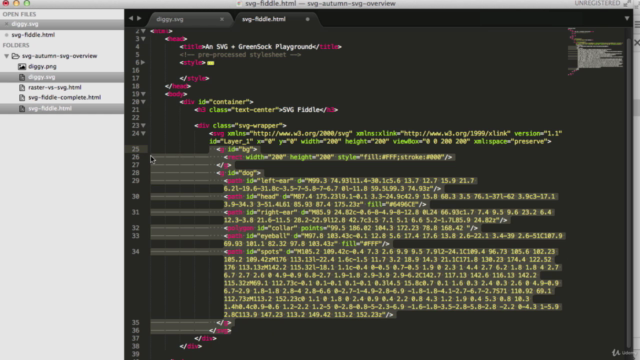Fold the body tag at line 19
The height and width of the screenshot is (360, 640).
point(143,94)
